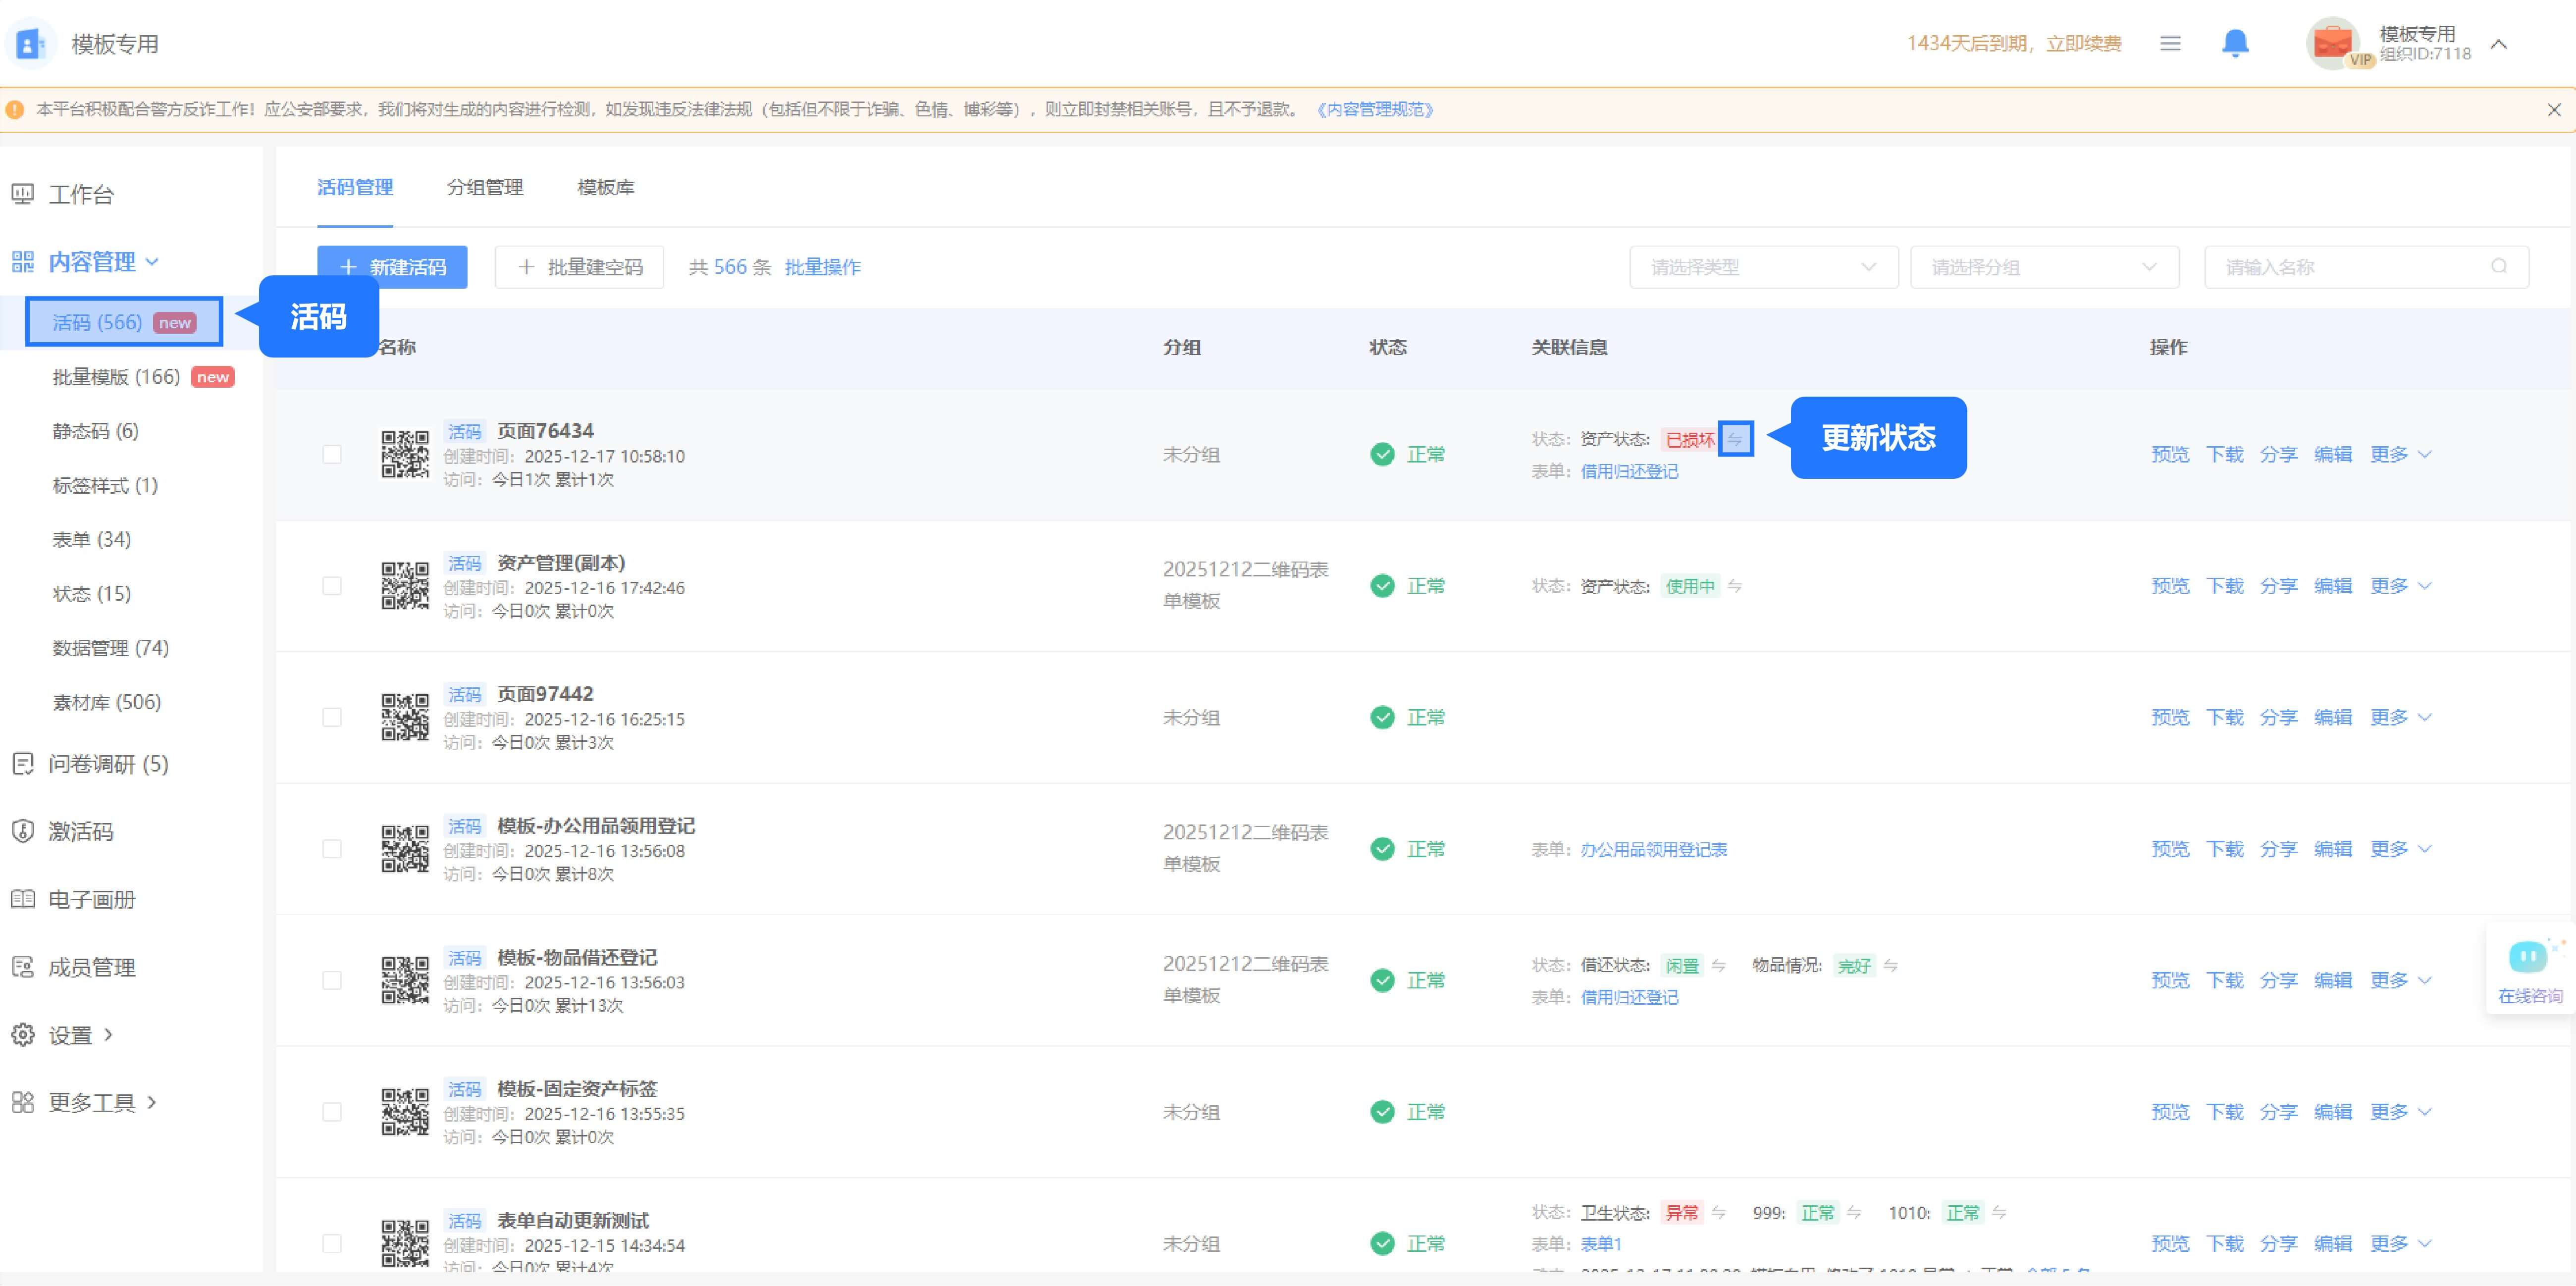Screen dimensions: 2576x1286
Task: Select the checkbox for 资产管理(副本) row
Action: 332,586
